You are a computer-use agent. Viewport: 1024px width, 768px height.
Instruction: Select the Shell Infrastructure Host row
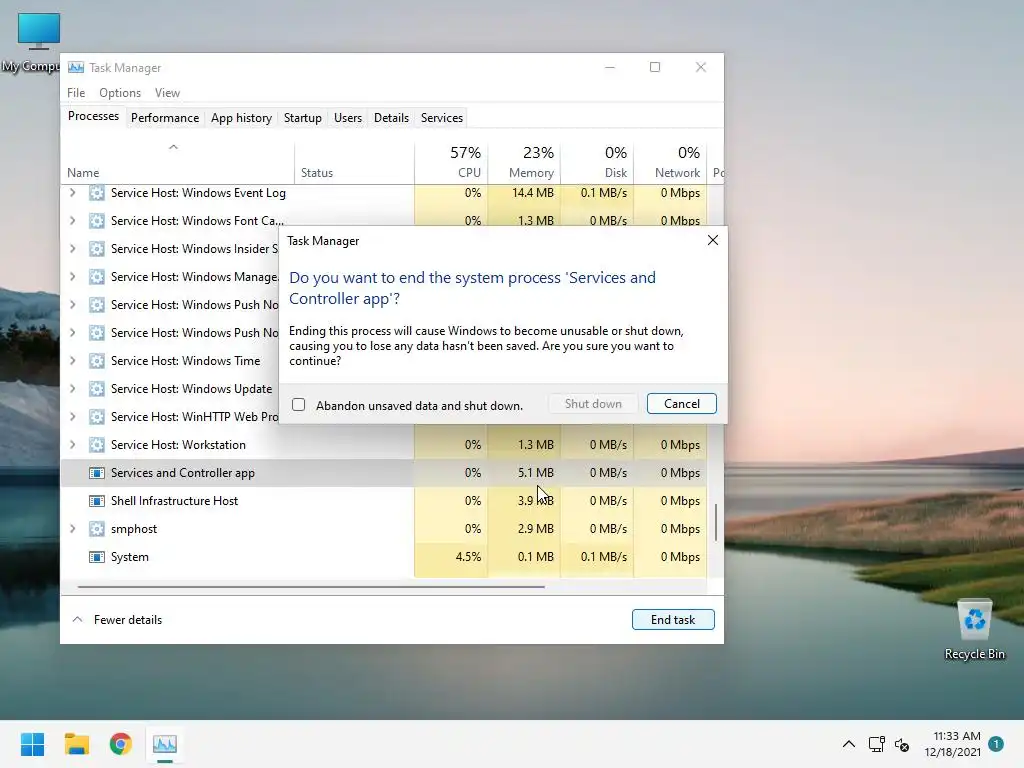[384, 501]
